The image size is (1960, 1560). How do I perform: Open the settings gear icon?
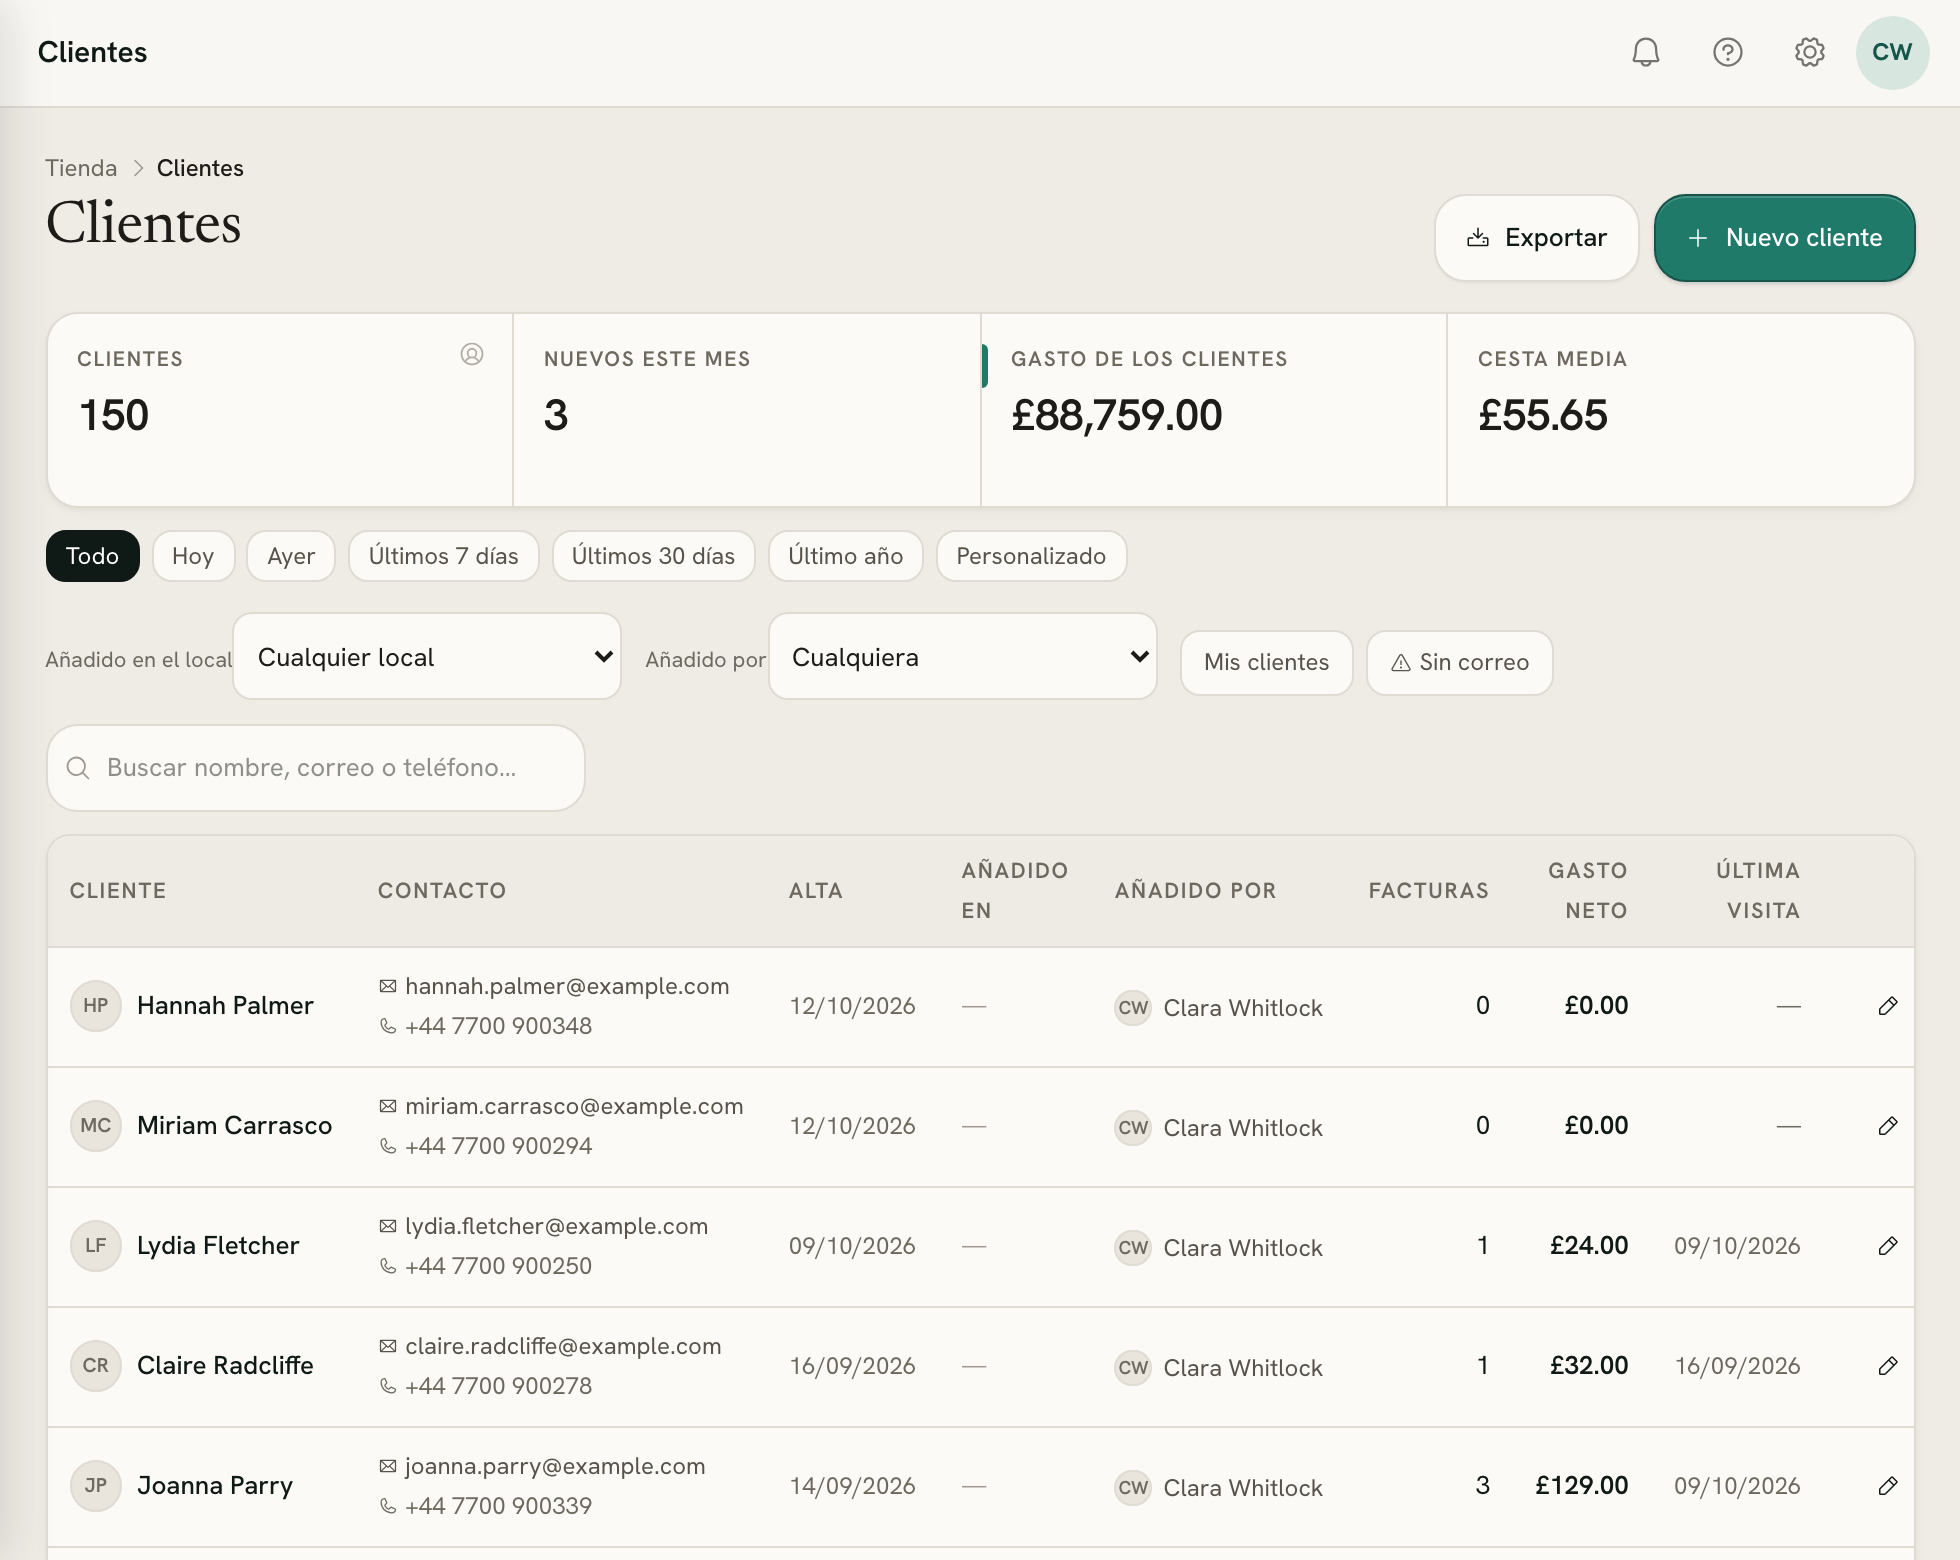pos(1809,52)
